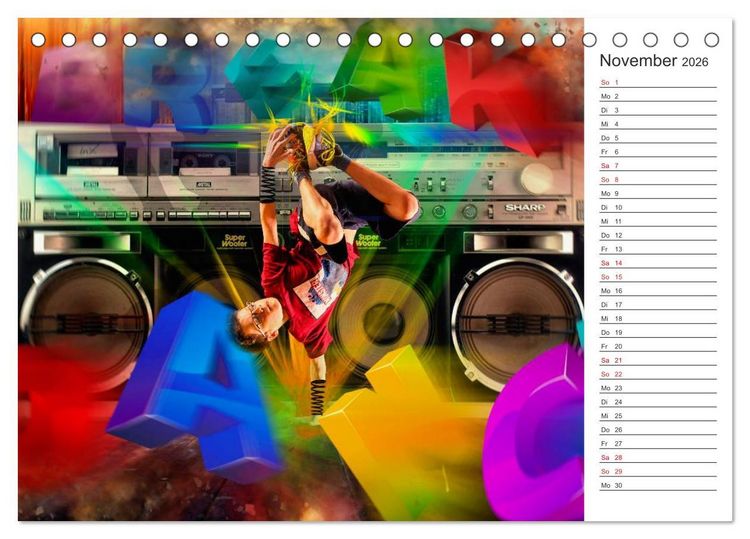Select the row 'So 8'
The image size is (750, 539).
pos(658,179)
